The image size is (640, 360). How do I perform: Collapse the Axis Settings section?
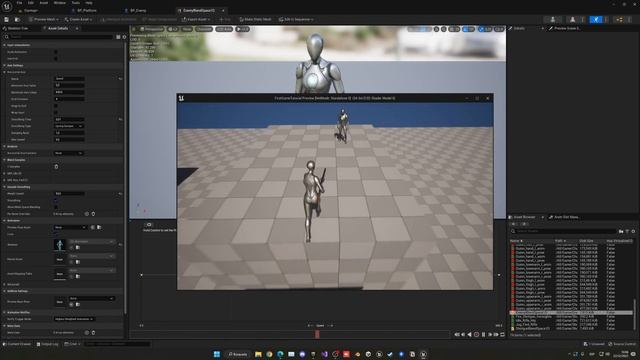pyautogui.click(x=4, y=65)
